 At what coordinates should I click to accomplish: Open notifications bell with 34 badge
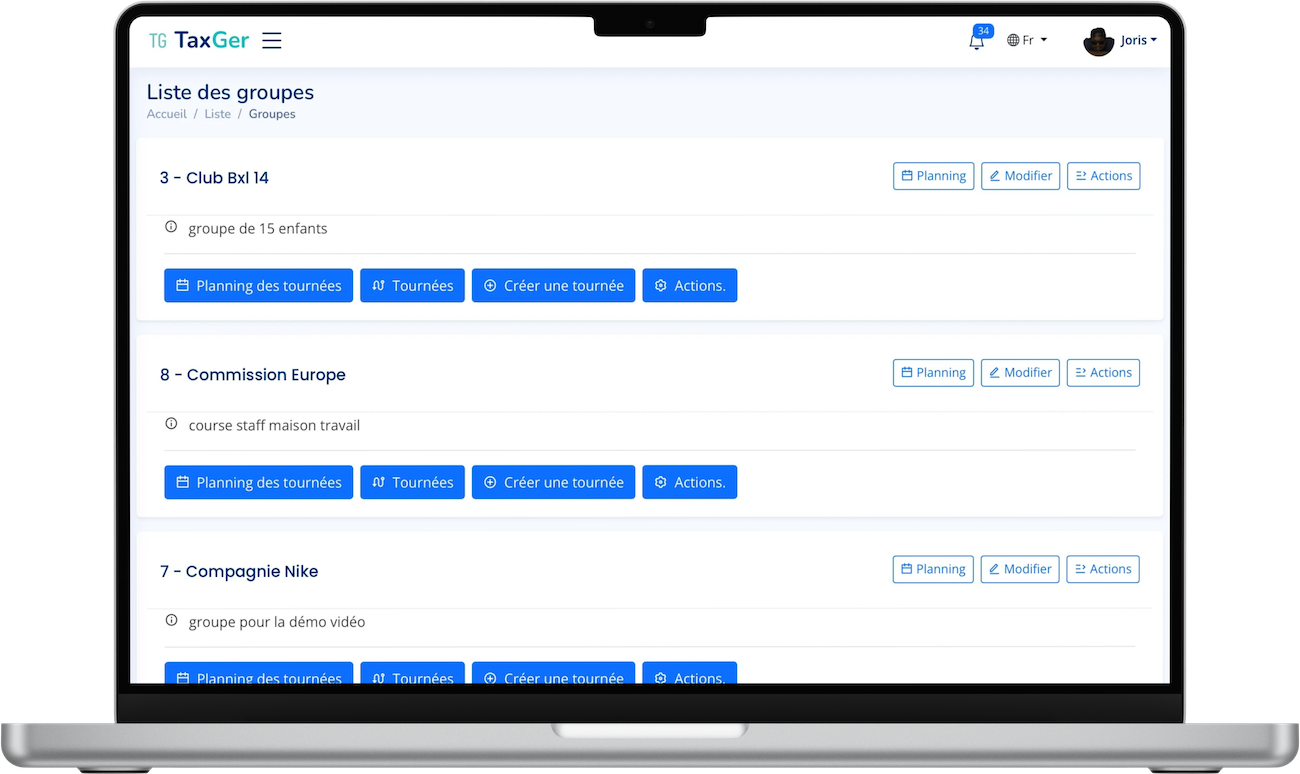977,40
